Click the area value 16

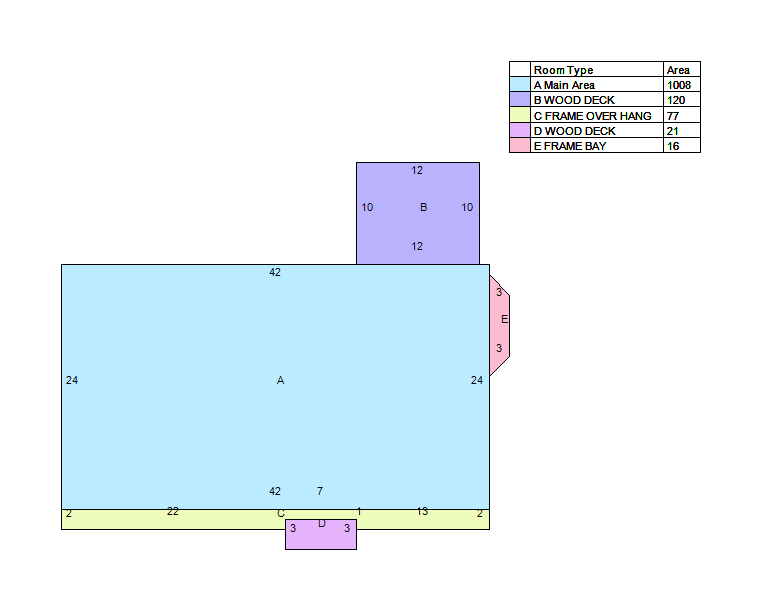(x=673, y=146)
